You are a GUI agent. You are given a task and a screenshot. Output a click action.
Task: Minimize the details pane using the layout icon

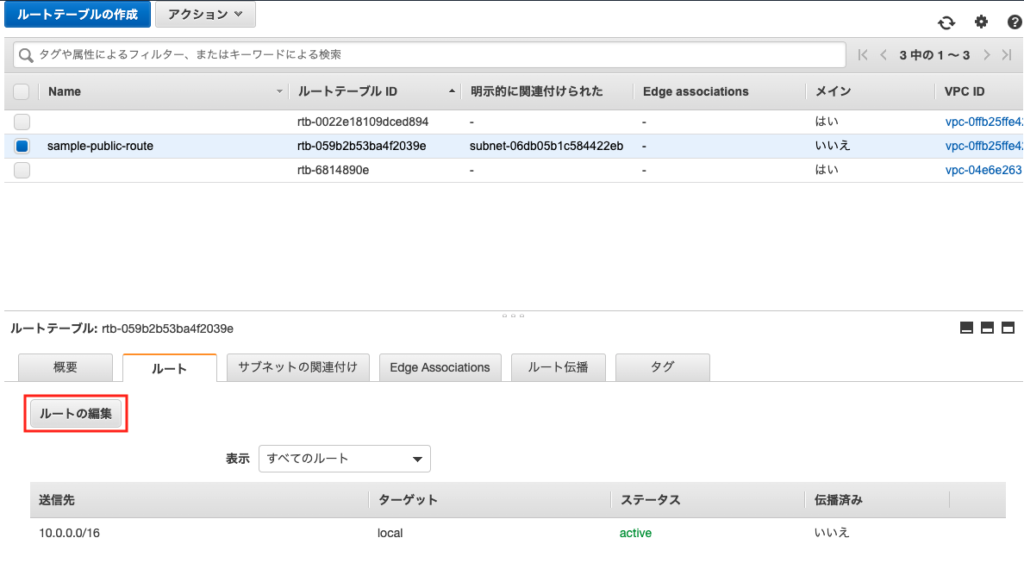[966, 327]
